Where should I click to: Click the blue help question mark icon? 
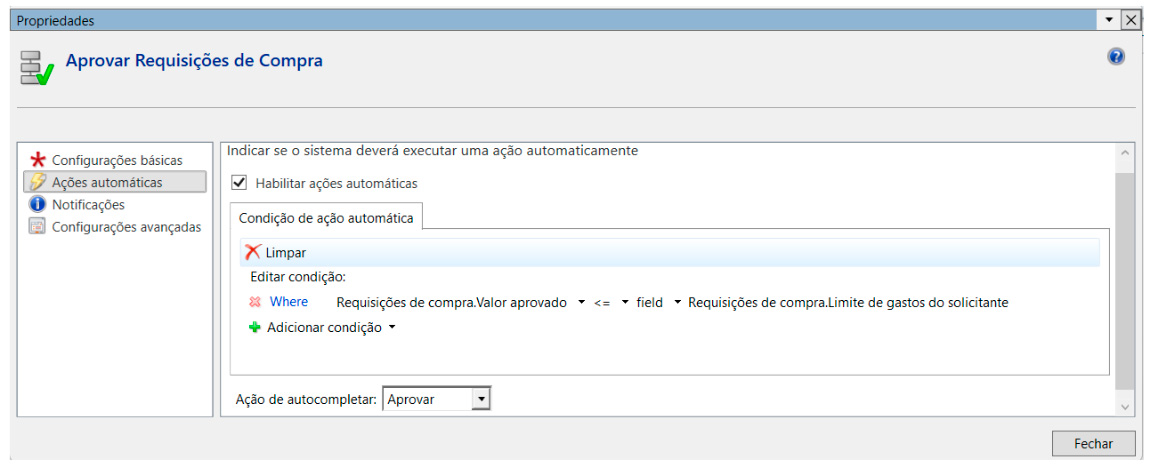coord(1116,57)
